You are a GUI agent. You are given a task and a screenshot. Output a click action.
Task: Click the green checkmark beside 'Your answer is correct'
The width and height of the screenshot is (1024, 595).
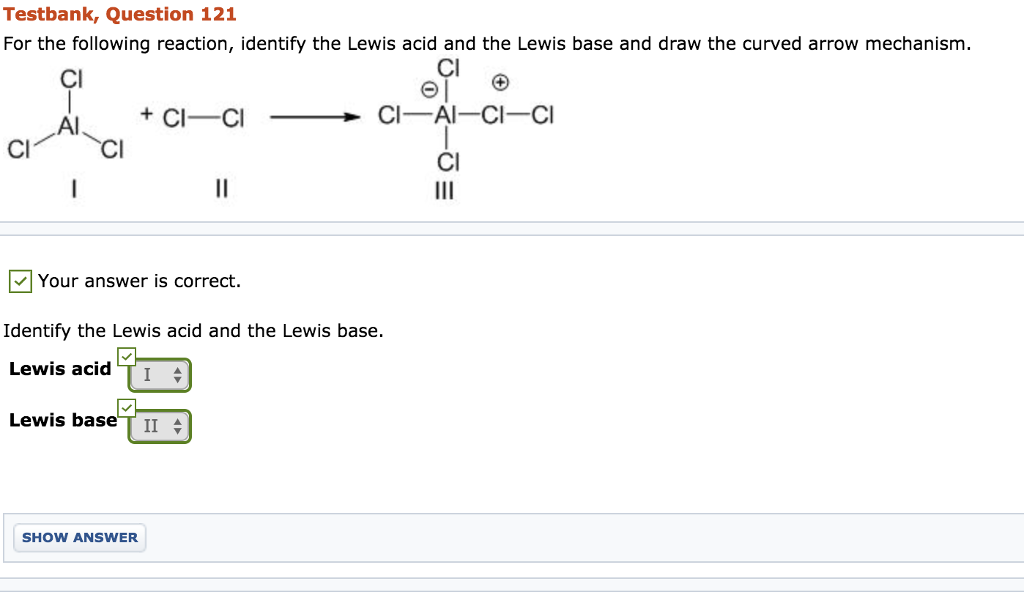point(21,281)
